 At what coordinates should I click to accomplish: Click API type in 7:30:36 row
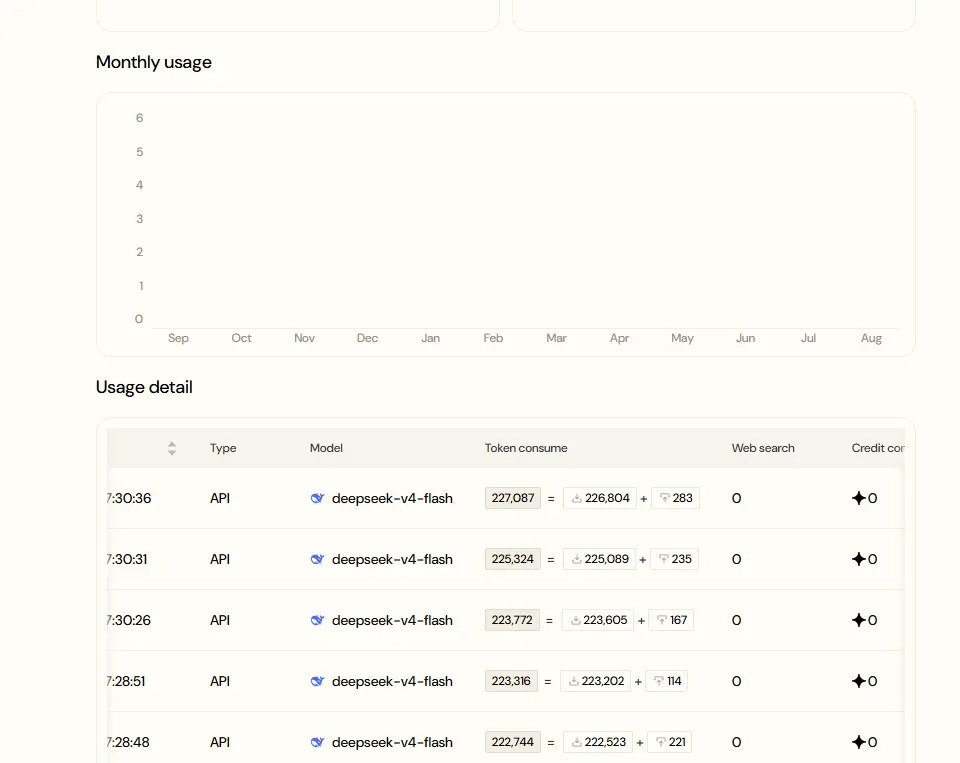coord(220,498)
